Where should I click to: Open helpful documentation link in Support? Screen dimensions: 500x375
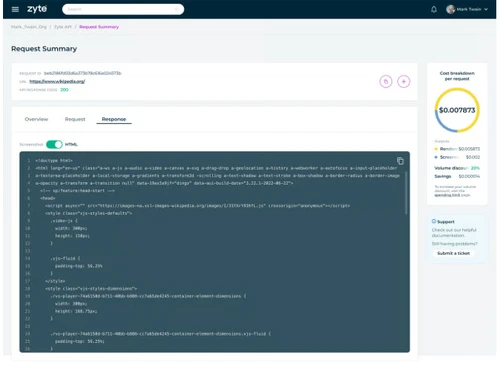454,233
